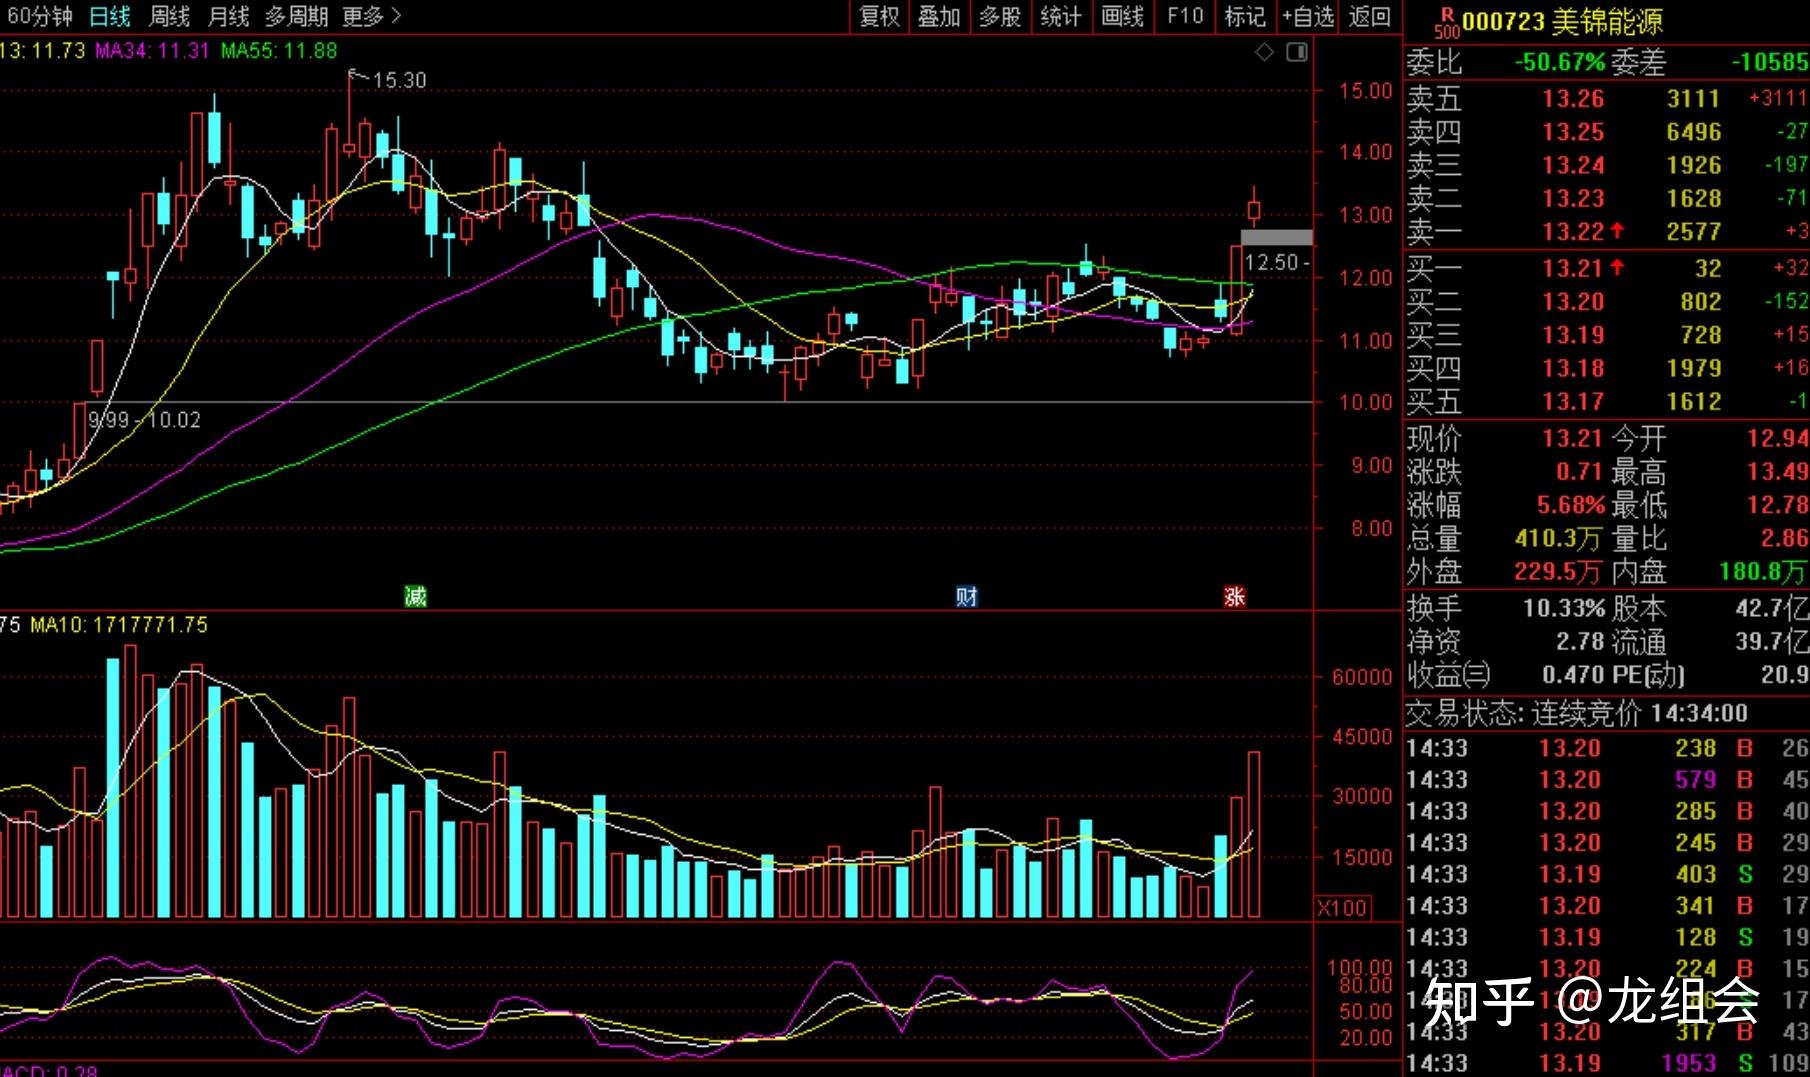
Task: Select the 买二 price 13.20
Action: coord(1573,301)
